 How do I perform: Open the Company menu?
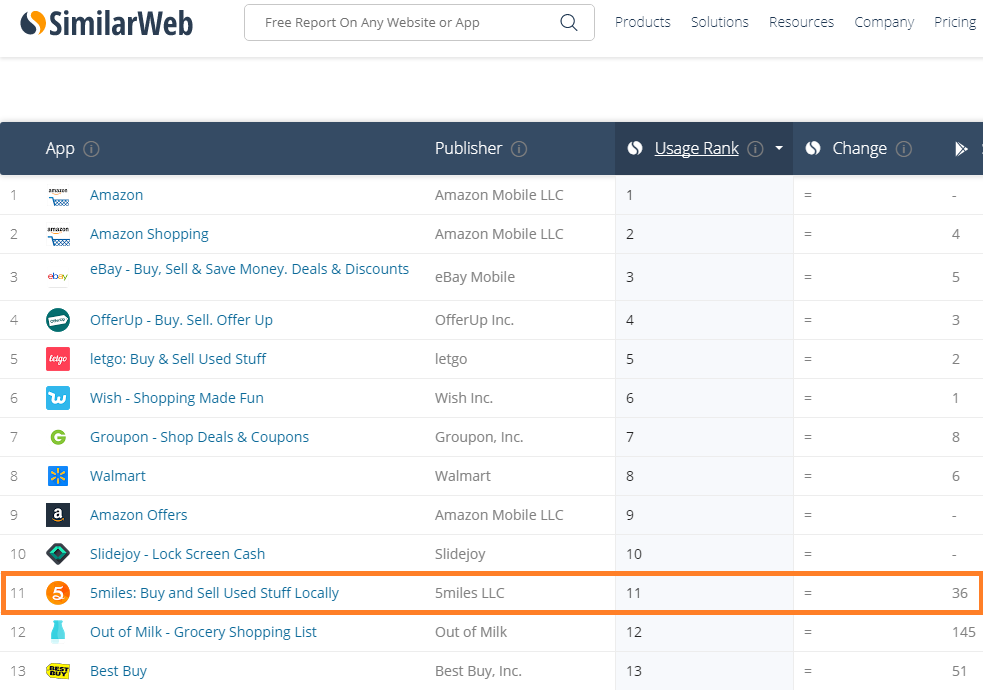[x=884, y=22]
